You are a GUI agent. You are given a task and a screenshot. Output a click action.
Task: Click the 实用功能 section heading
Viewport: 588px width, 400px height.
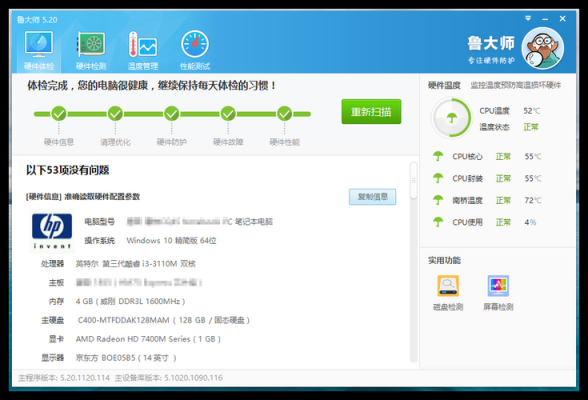pyautogui.click(x=444, y=260)
